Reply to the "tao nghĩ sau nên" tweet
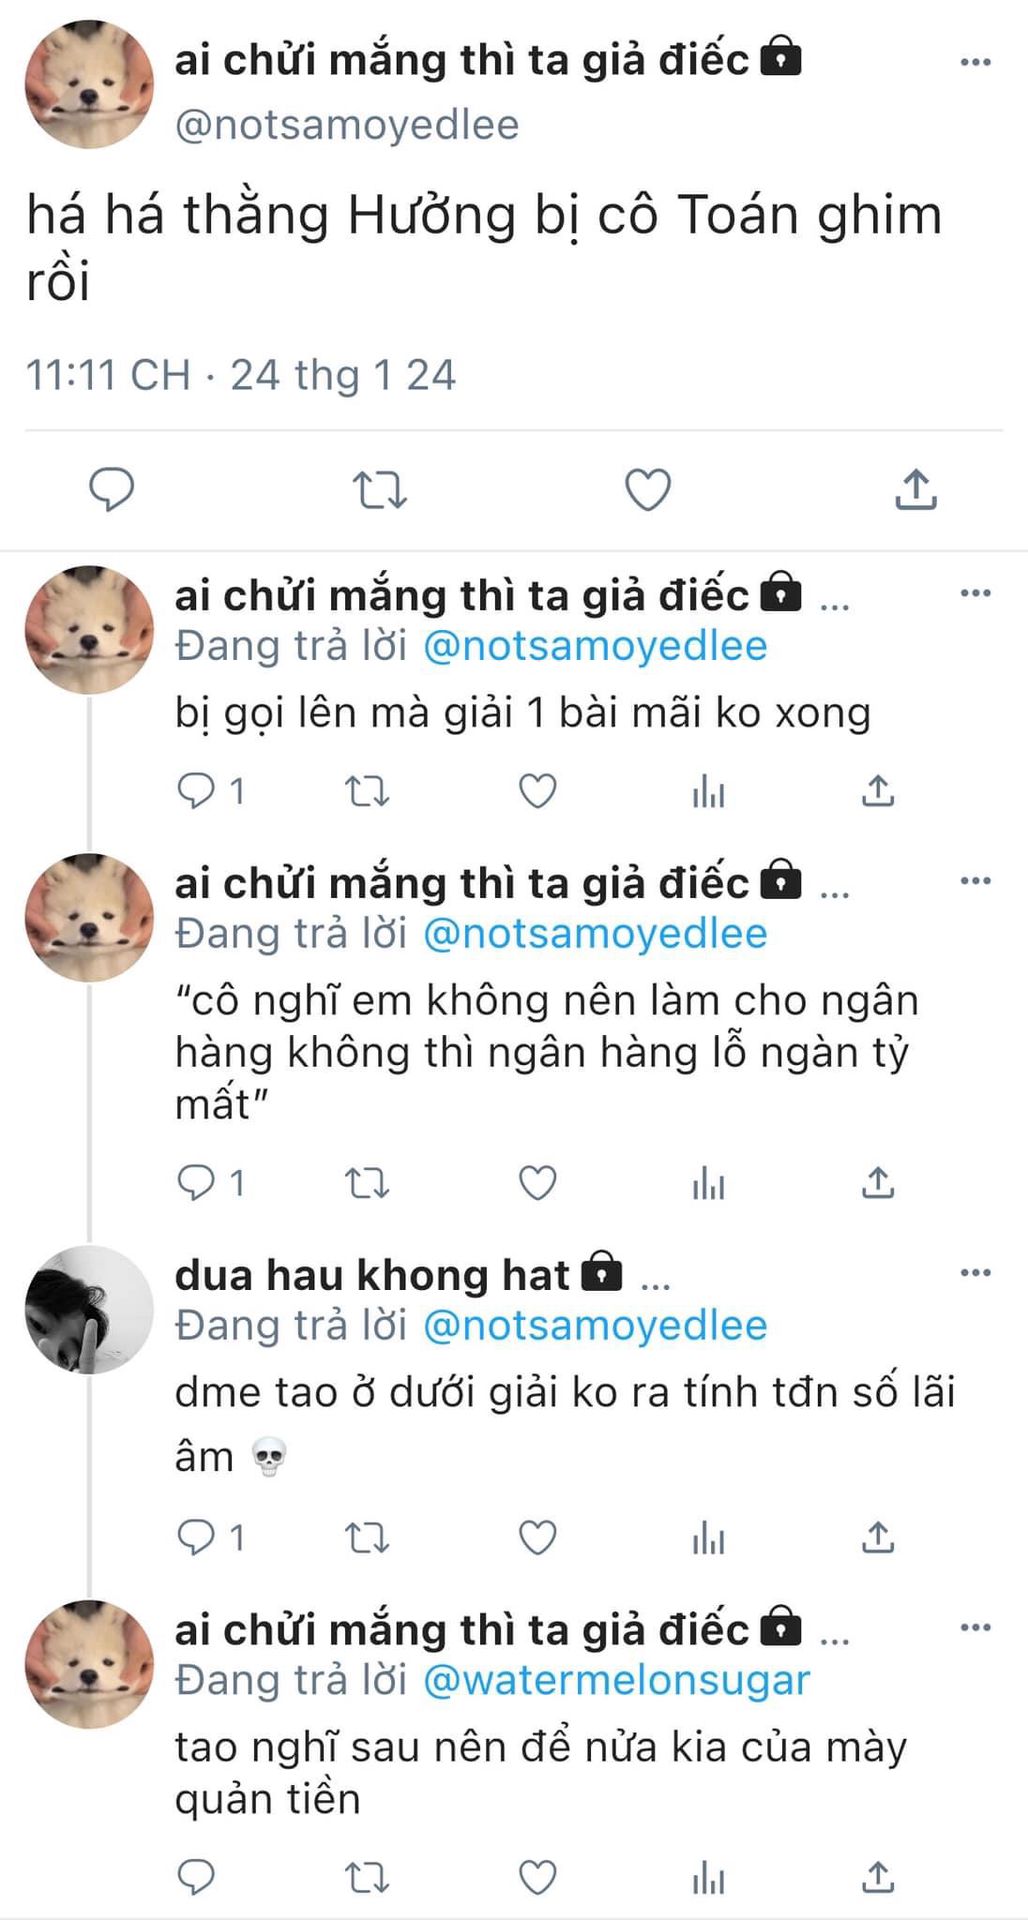This screenshot has width=1028, height=1920. pyautogui.click(x=196, y=1877)
